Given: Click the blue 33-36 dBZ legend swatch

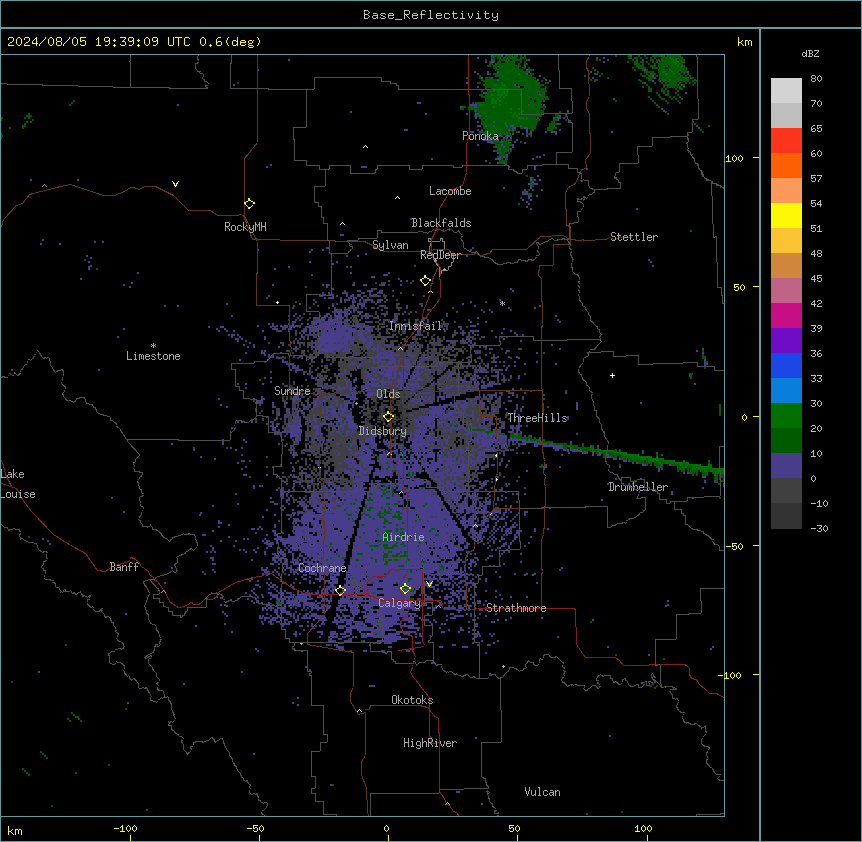Looking at the screenshot, I should pos(786,365).
